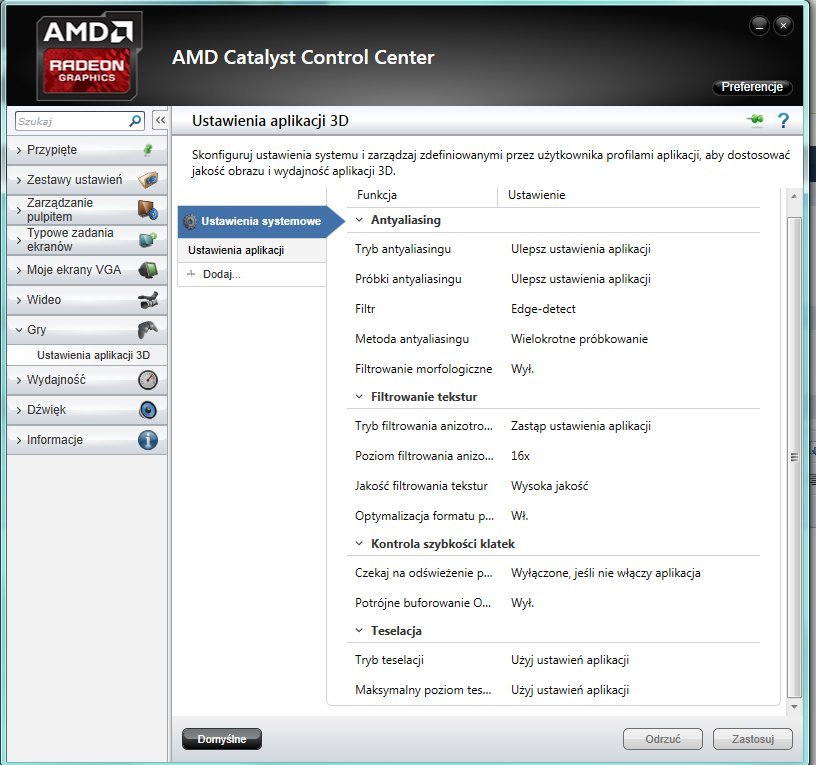Click the Ustawienie column header
The height and width of the screenshot is (765, 816).
coord(536,195)
